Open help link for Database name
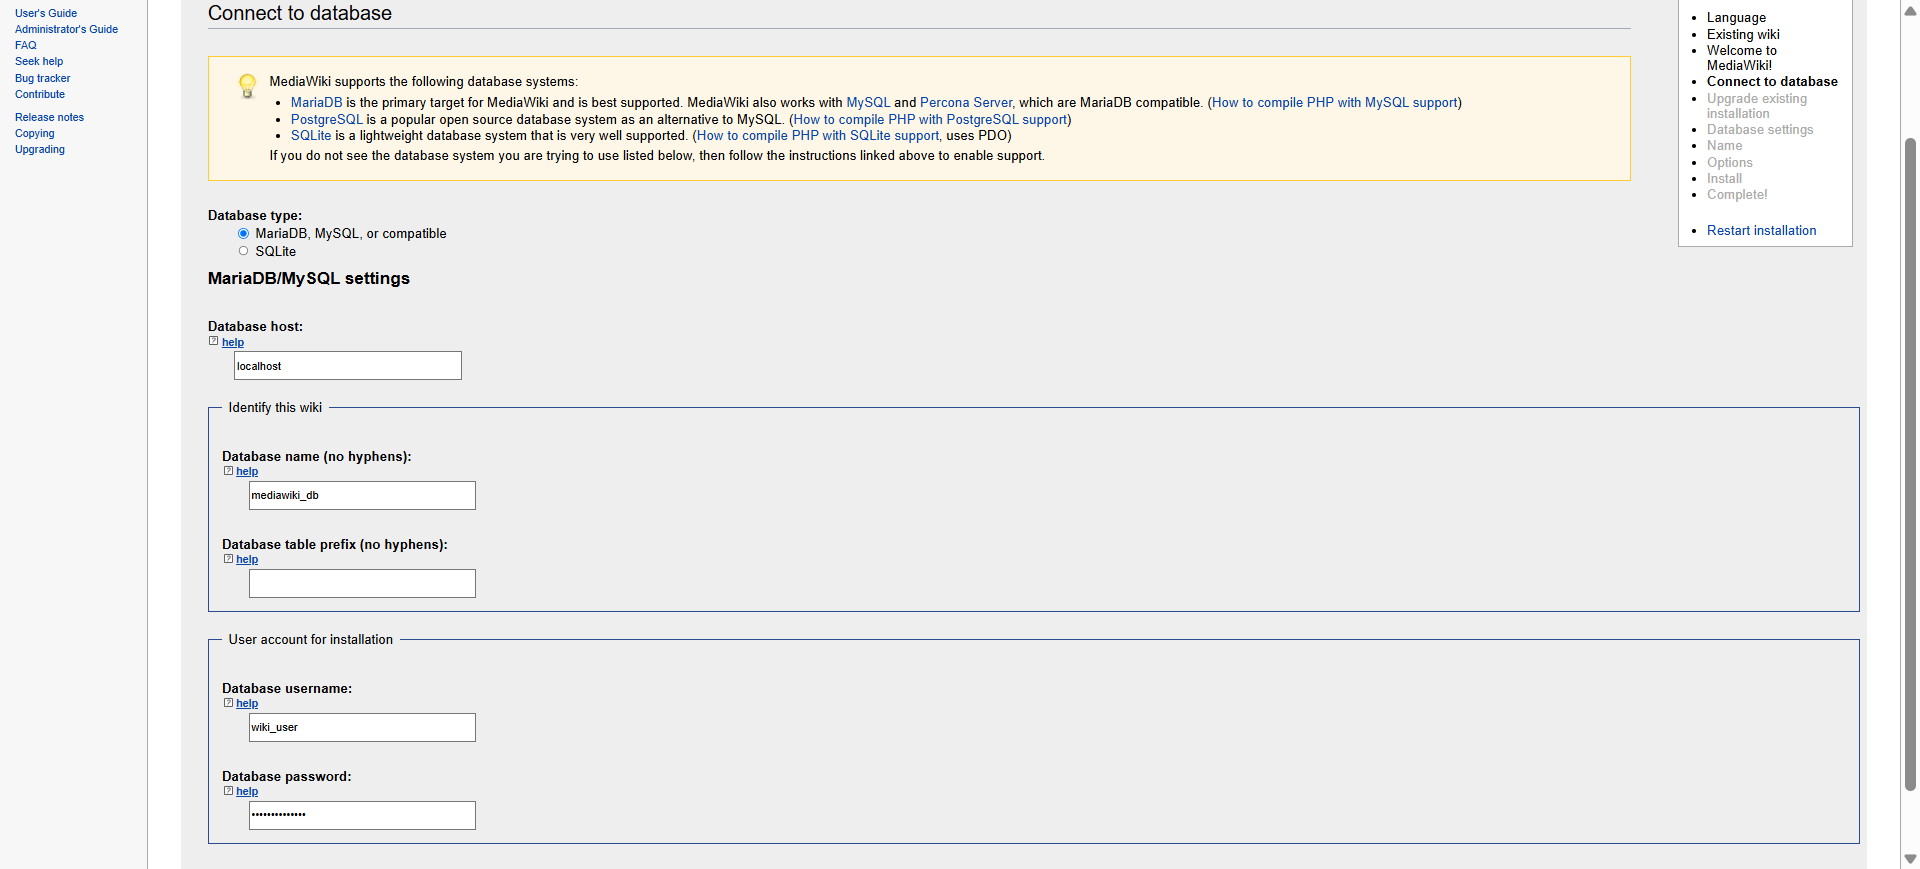This screenshot has height=869, width=1920. pyautogui.click(x=247, y=471)
